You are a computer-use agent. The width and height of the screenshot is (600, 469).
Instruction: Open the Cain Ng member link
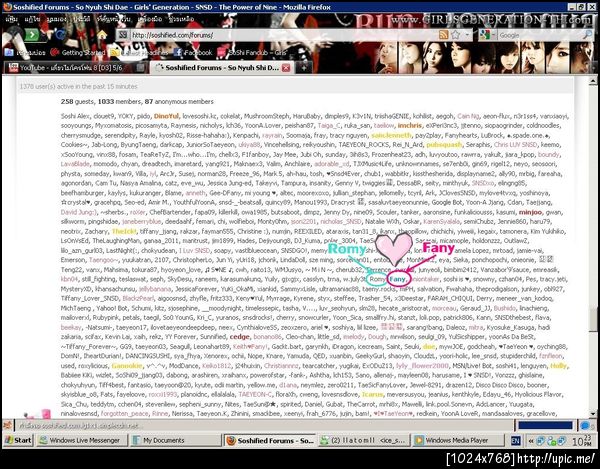pyautogui.click(x=468, y=116)
